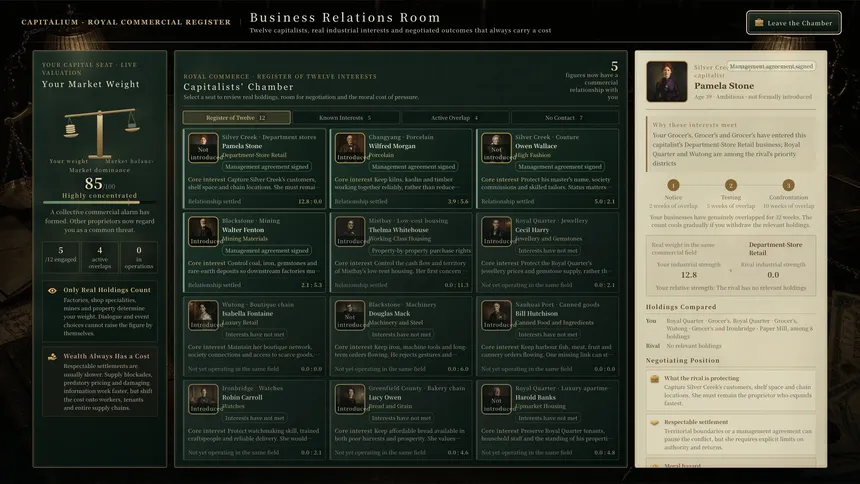Click the 4 active overlaps stat box
860x484 pixels.
coord(100,257)
